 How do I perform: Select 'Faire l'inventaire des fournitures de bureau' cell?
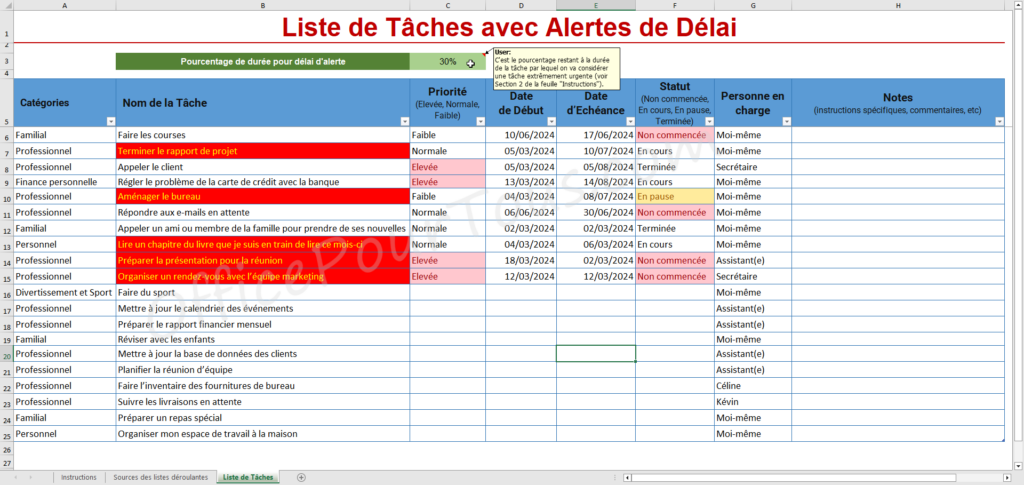[x=263, y=386]
